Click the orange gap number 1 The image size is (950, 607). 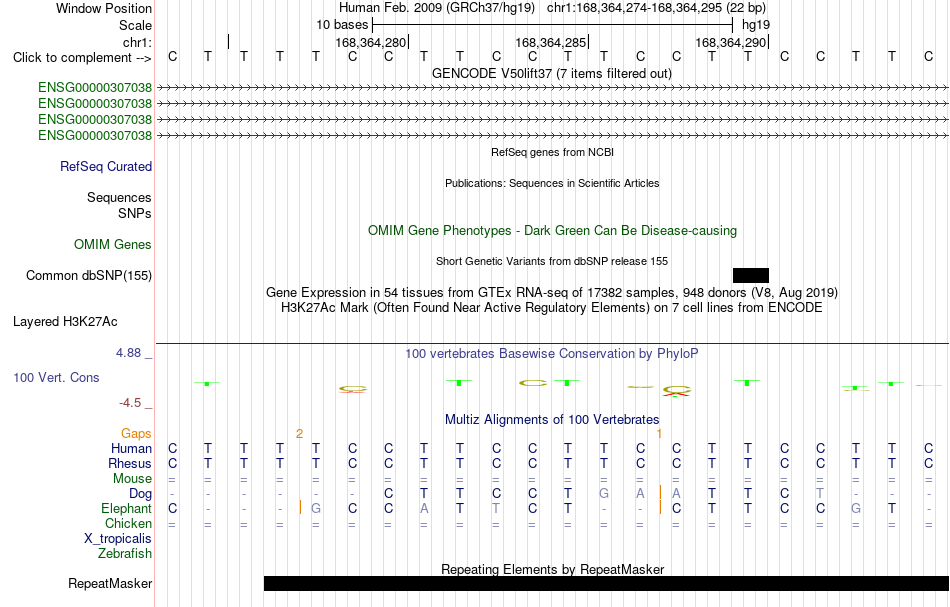(659, 434)
